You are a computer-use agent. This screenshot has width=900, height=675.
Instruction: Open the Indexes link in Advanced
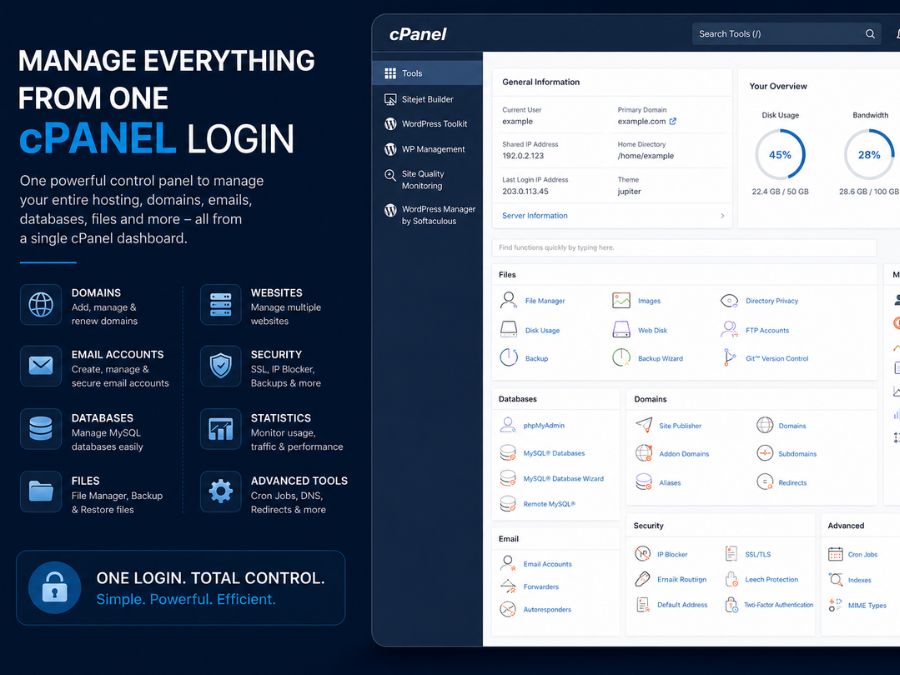click(x=859, y=580)
